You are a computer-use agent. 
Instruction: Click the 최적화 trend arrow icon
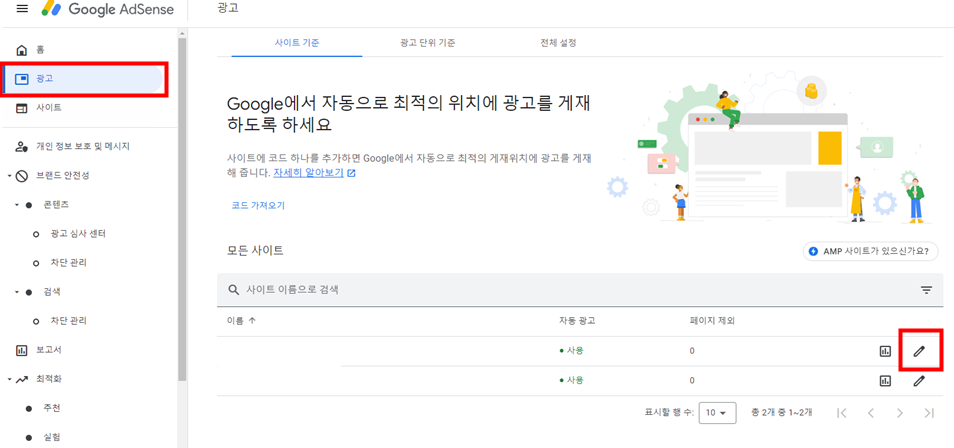(22, 379)
